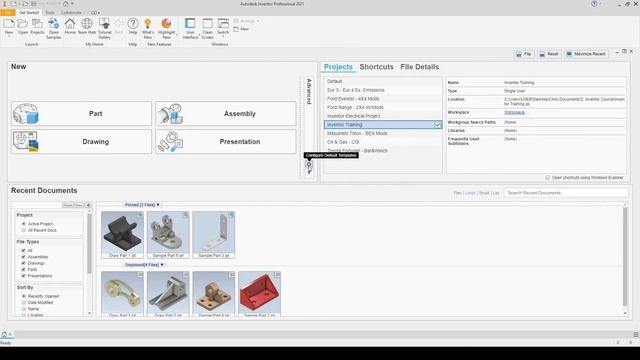640x360 pixels.
Task: Click hamburger menu icon at bottom right
Action: (636, 335)
